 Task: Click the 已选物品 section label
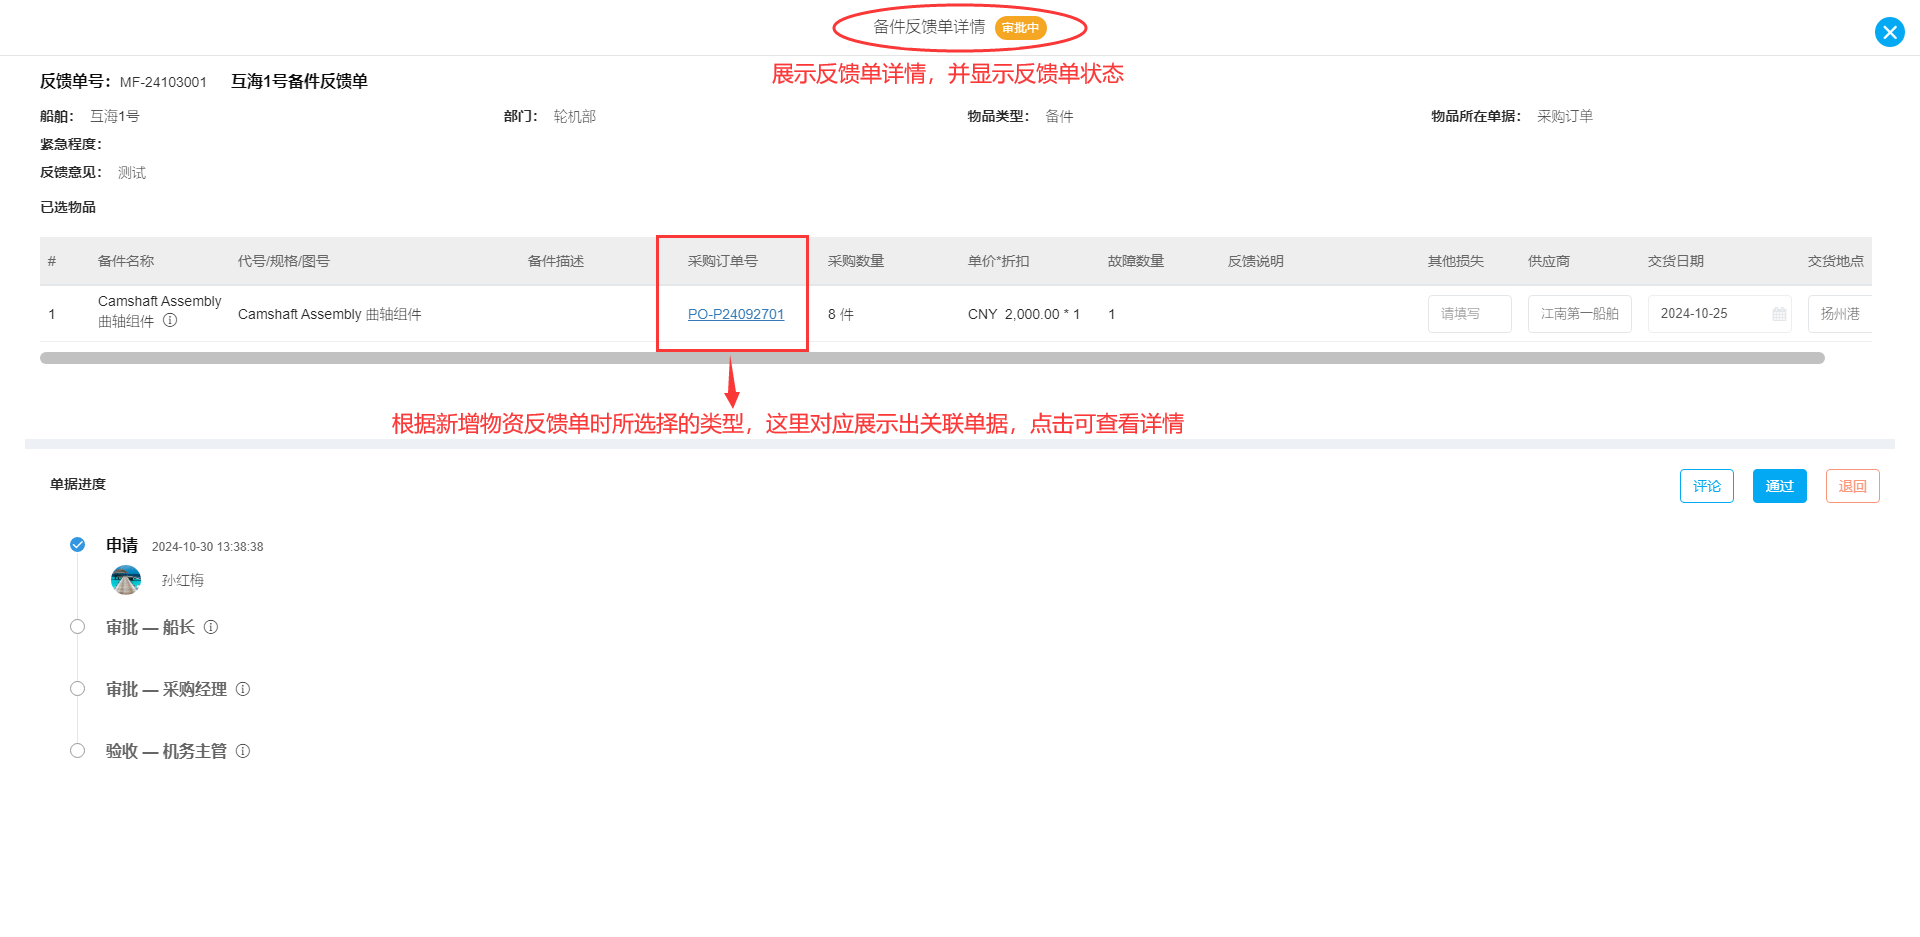[68, 207]
